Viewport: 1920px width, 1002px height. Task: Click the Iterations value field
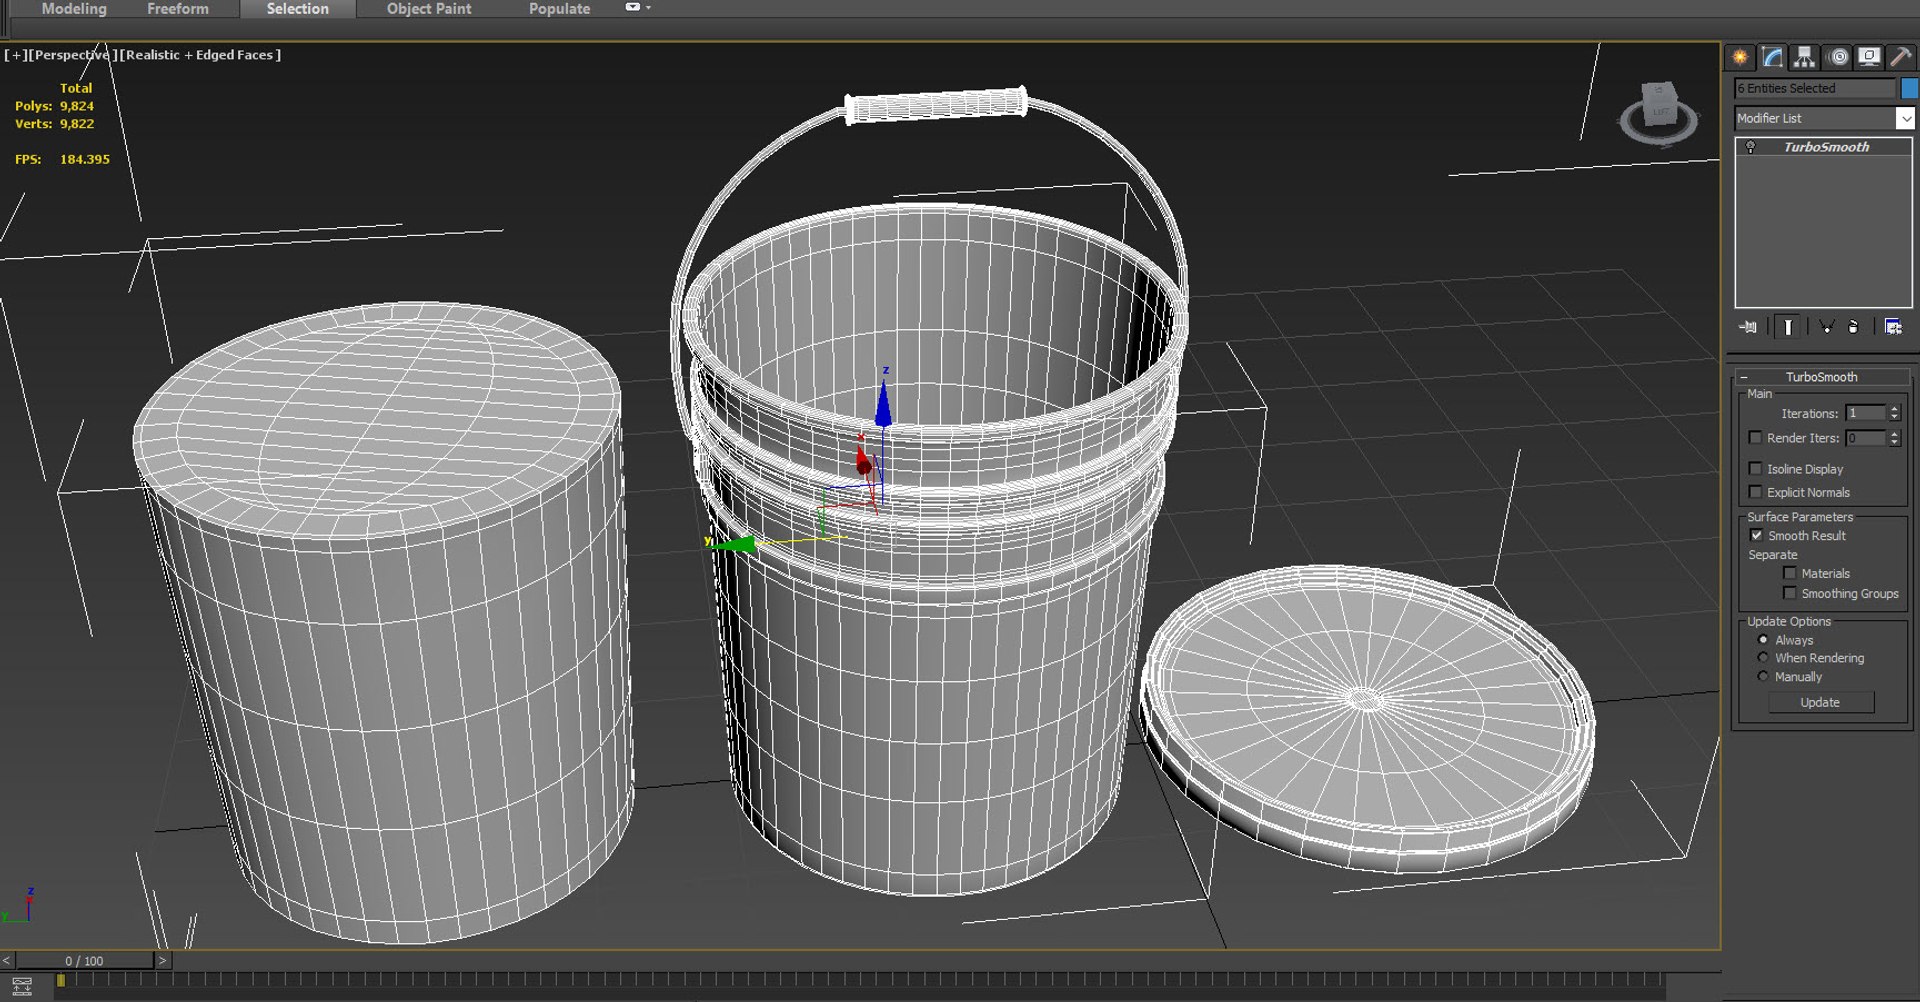click(1865, 413)
